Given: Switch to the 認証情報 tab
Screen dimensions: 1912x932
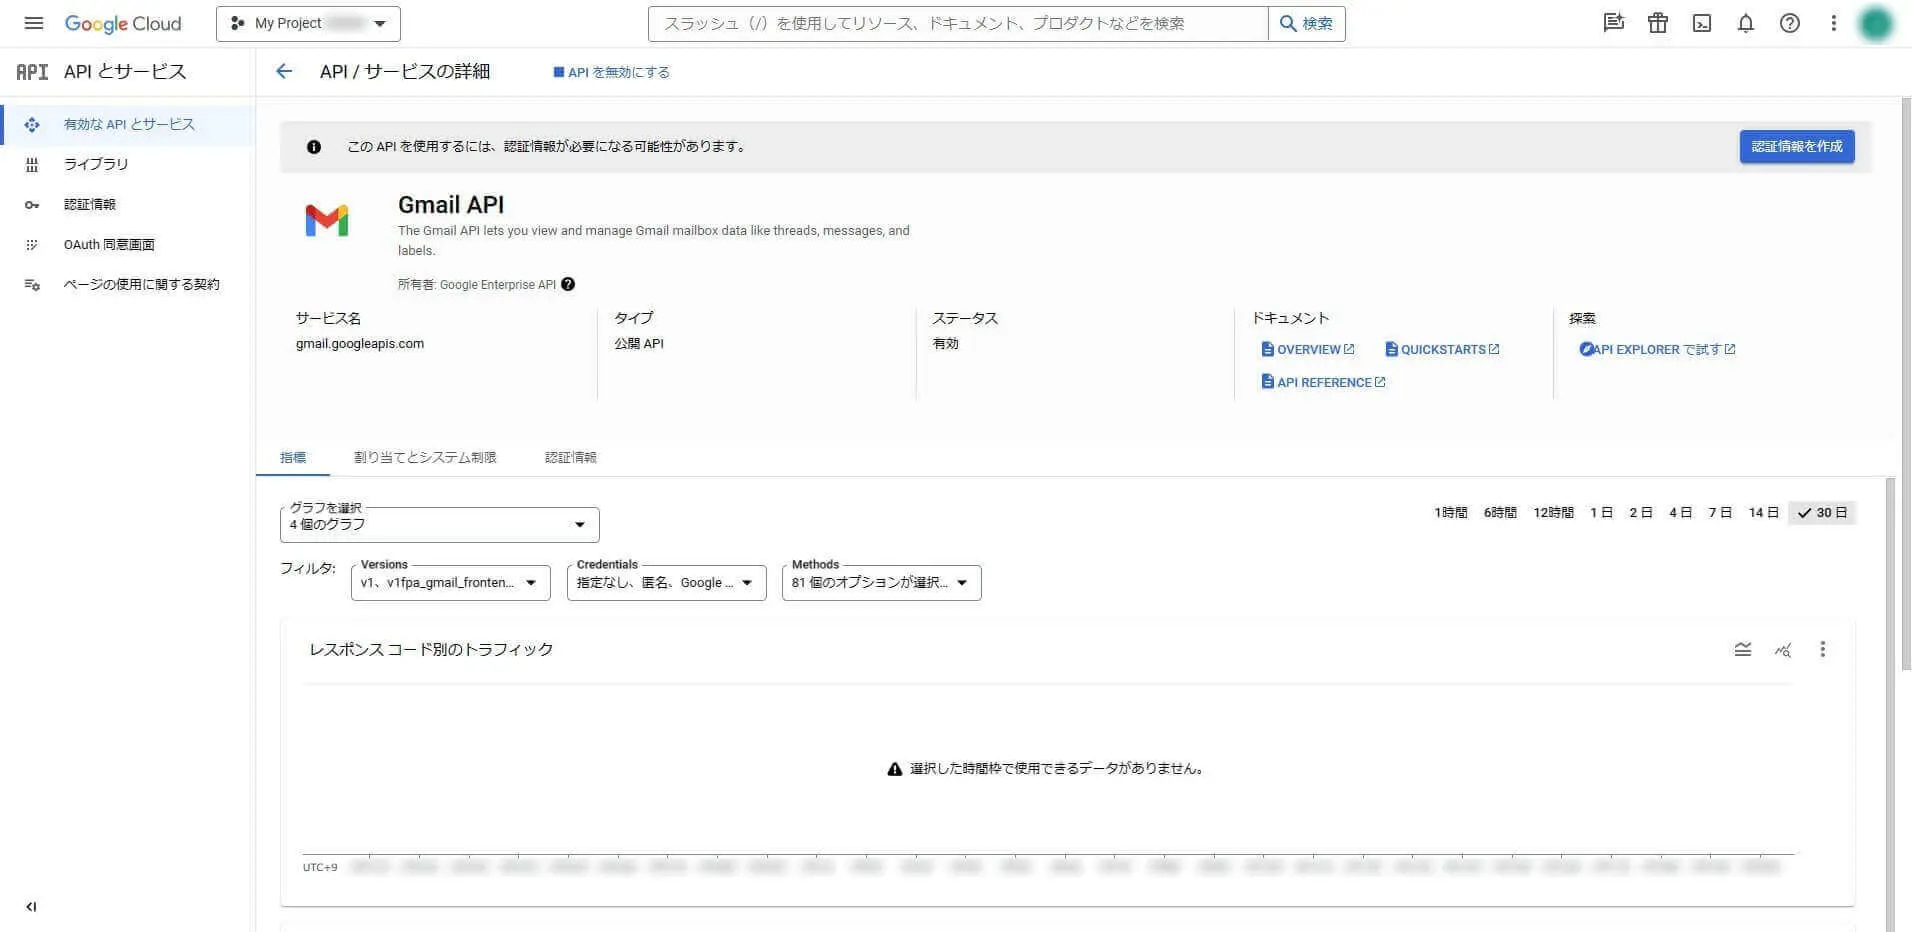Looking at the screenshot, I should (571, 457).
